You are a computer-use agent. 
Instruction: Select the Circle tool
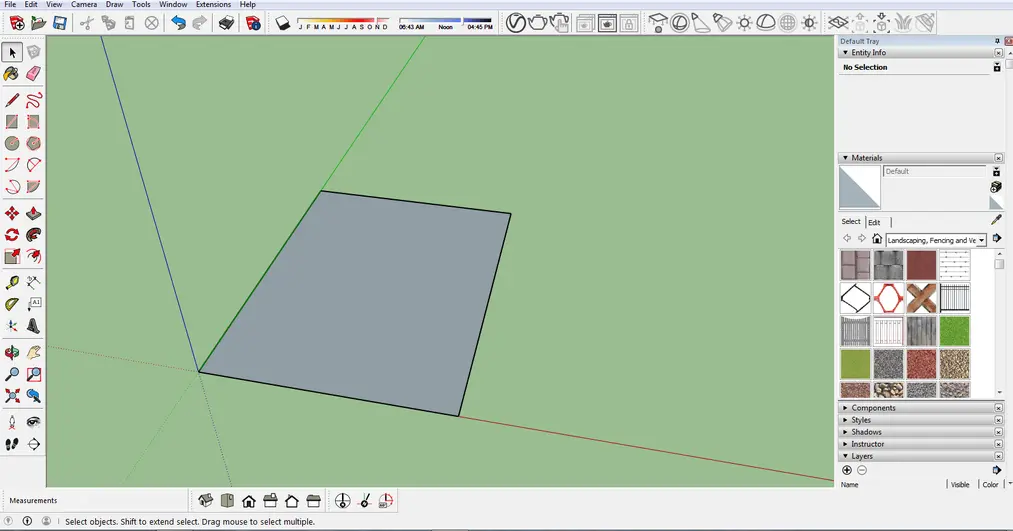[x=12, y=143]
